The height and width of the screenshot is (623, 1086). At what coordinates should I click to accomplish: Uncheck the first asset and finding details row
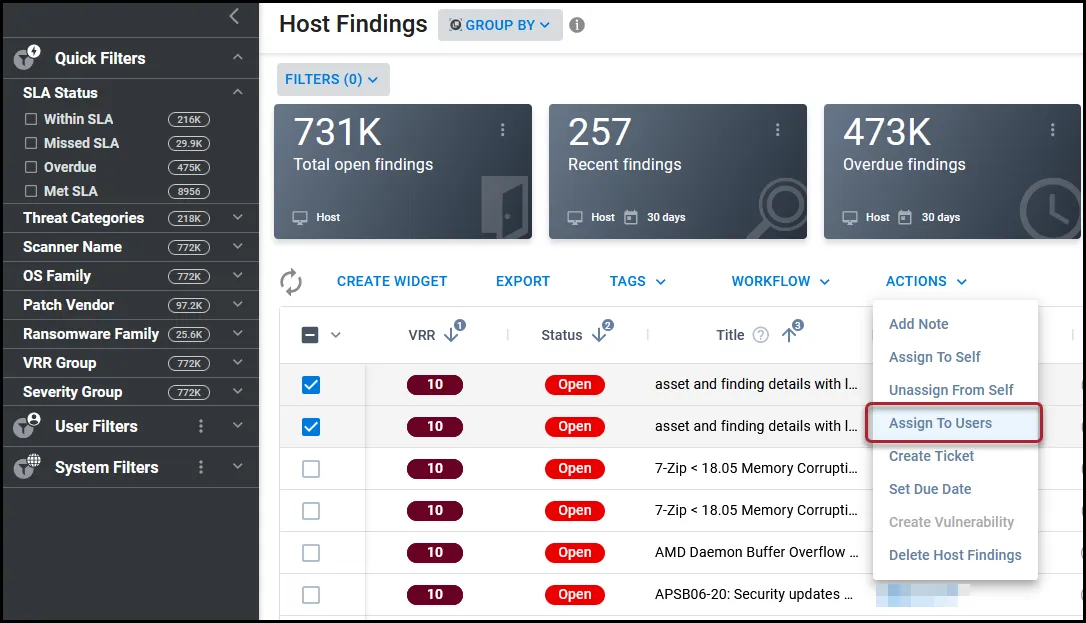[311, 385]
